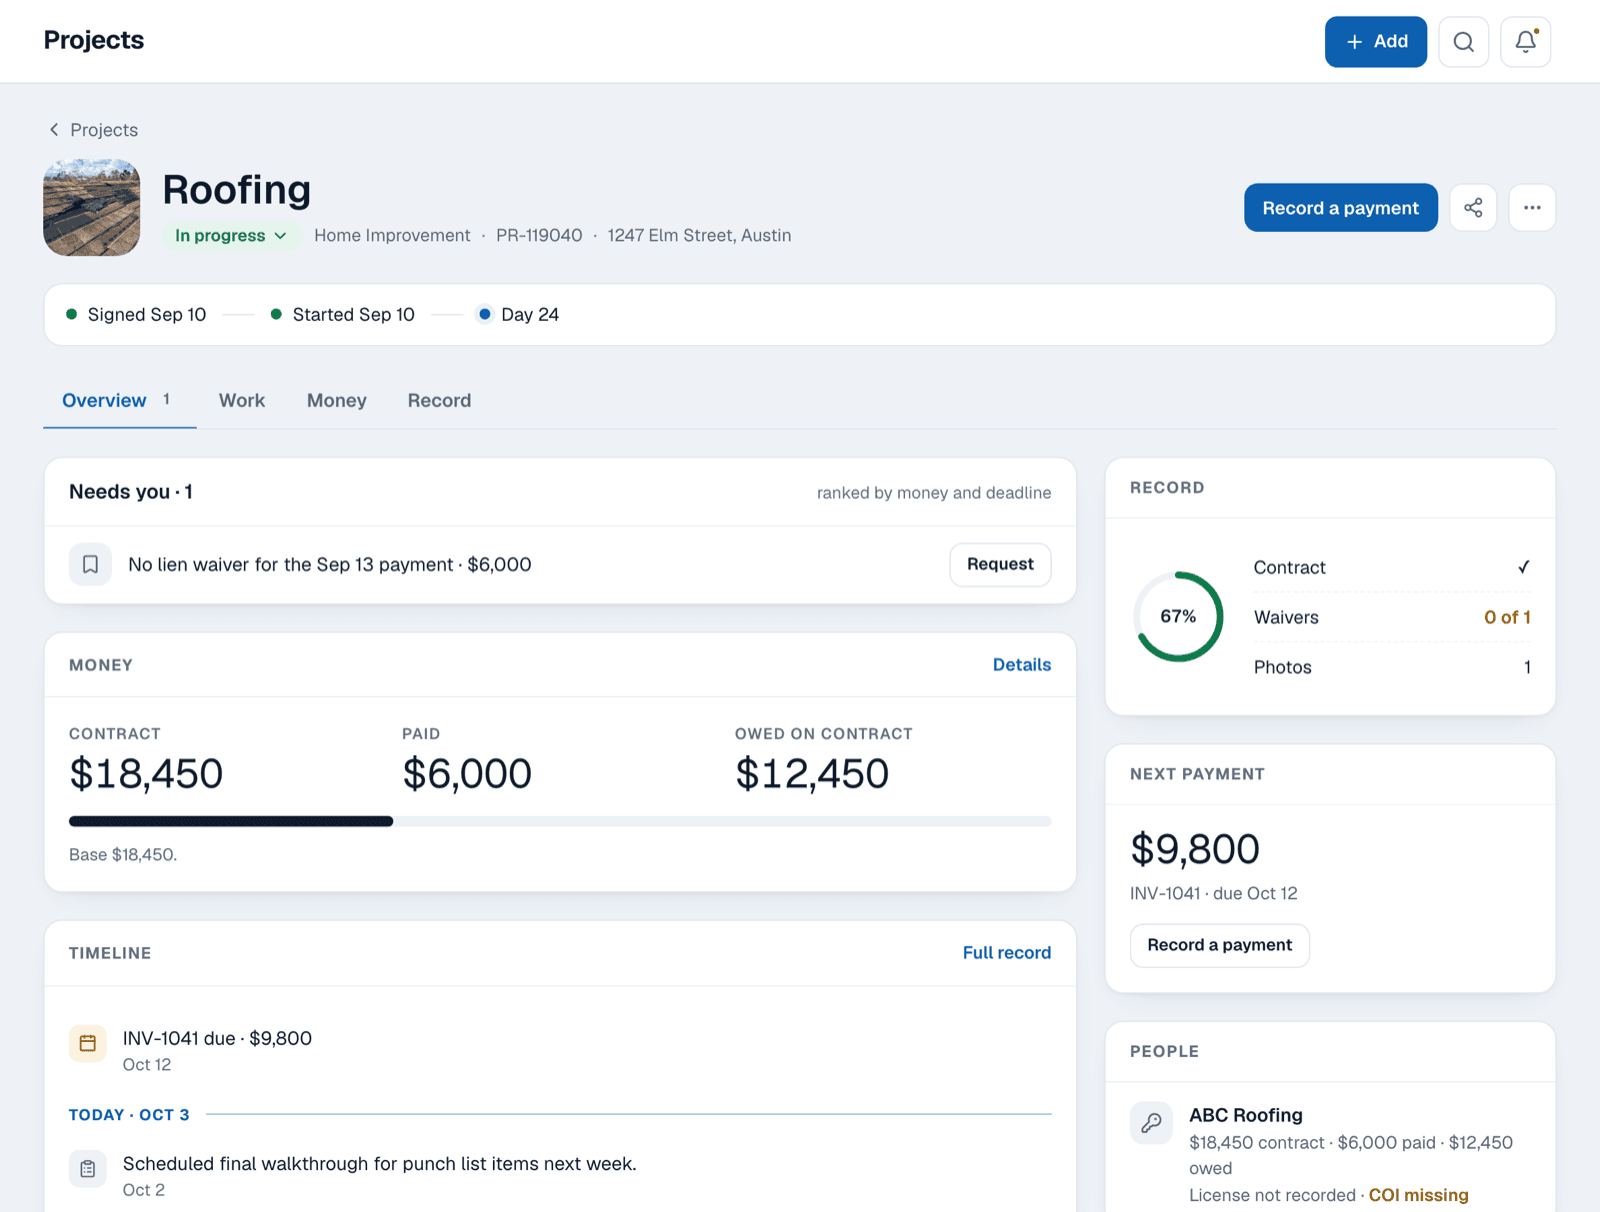This screenshot has height=1212, width=1600.
Task: Click the COI missing warning
Action: pos(1418,1195)
